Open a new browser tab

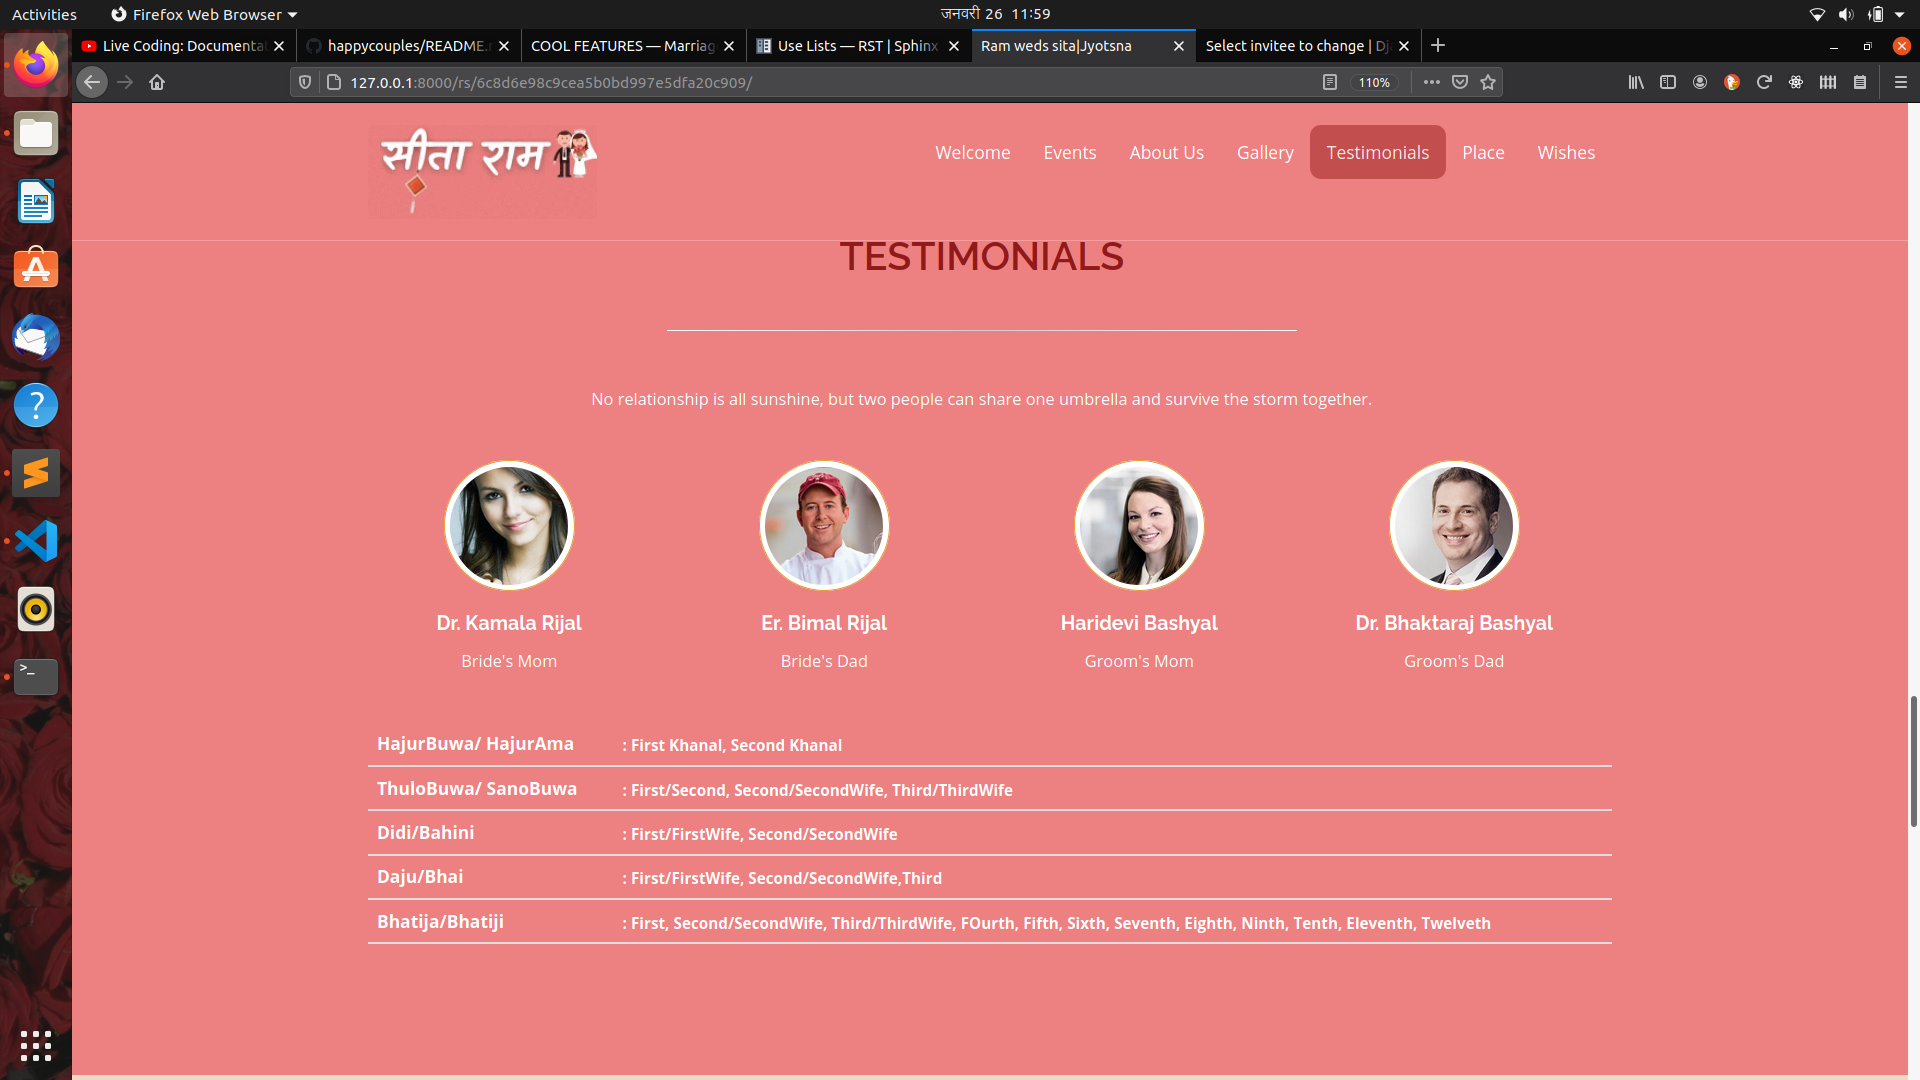point(1438,46)
